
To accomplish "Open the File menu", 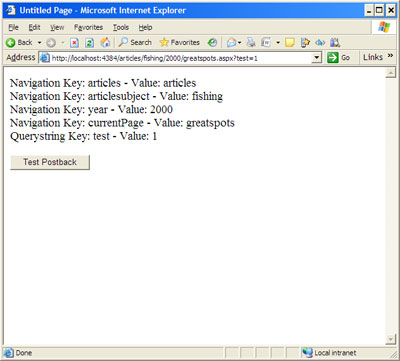I will coord(13,27).
